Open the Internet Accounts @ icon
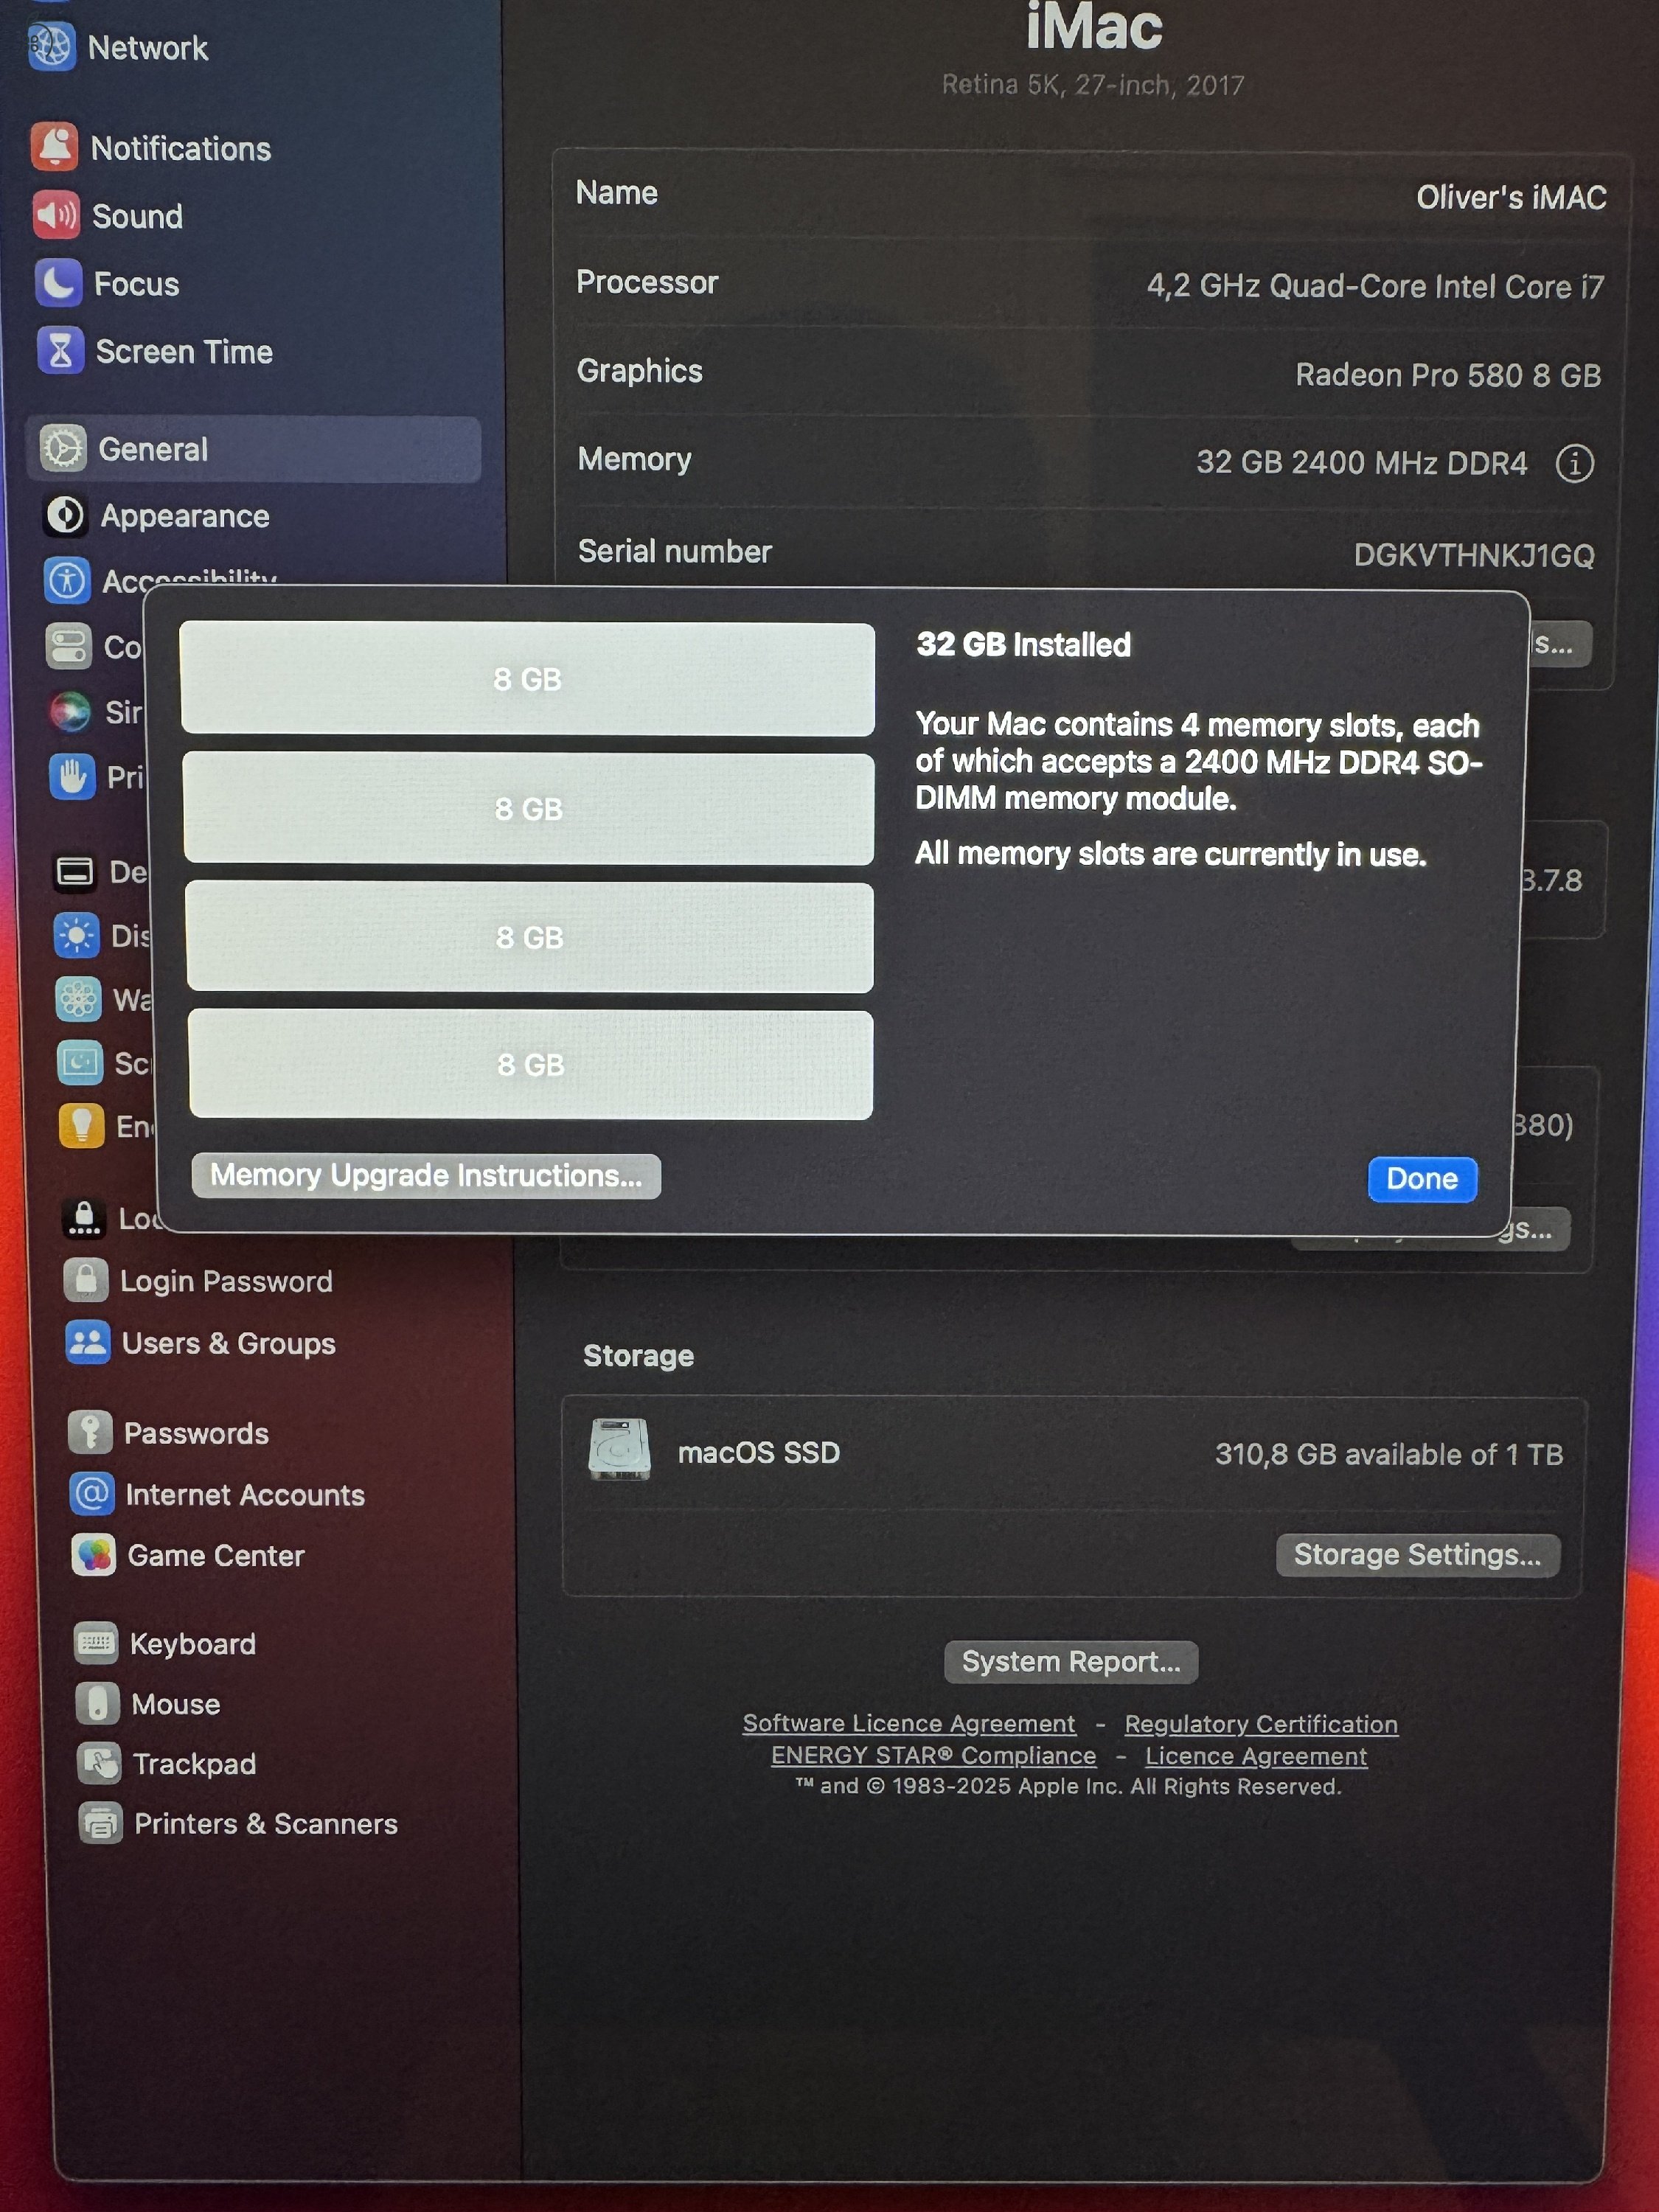Image resolution: width=1659 pixels, height=2212 pixels. point(93,1494)
